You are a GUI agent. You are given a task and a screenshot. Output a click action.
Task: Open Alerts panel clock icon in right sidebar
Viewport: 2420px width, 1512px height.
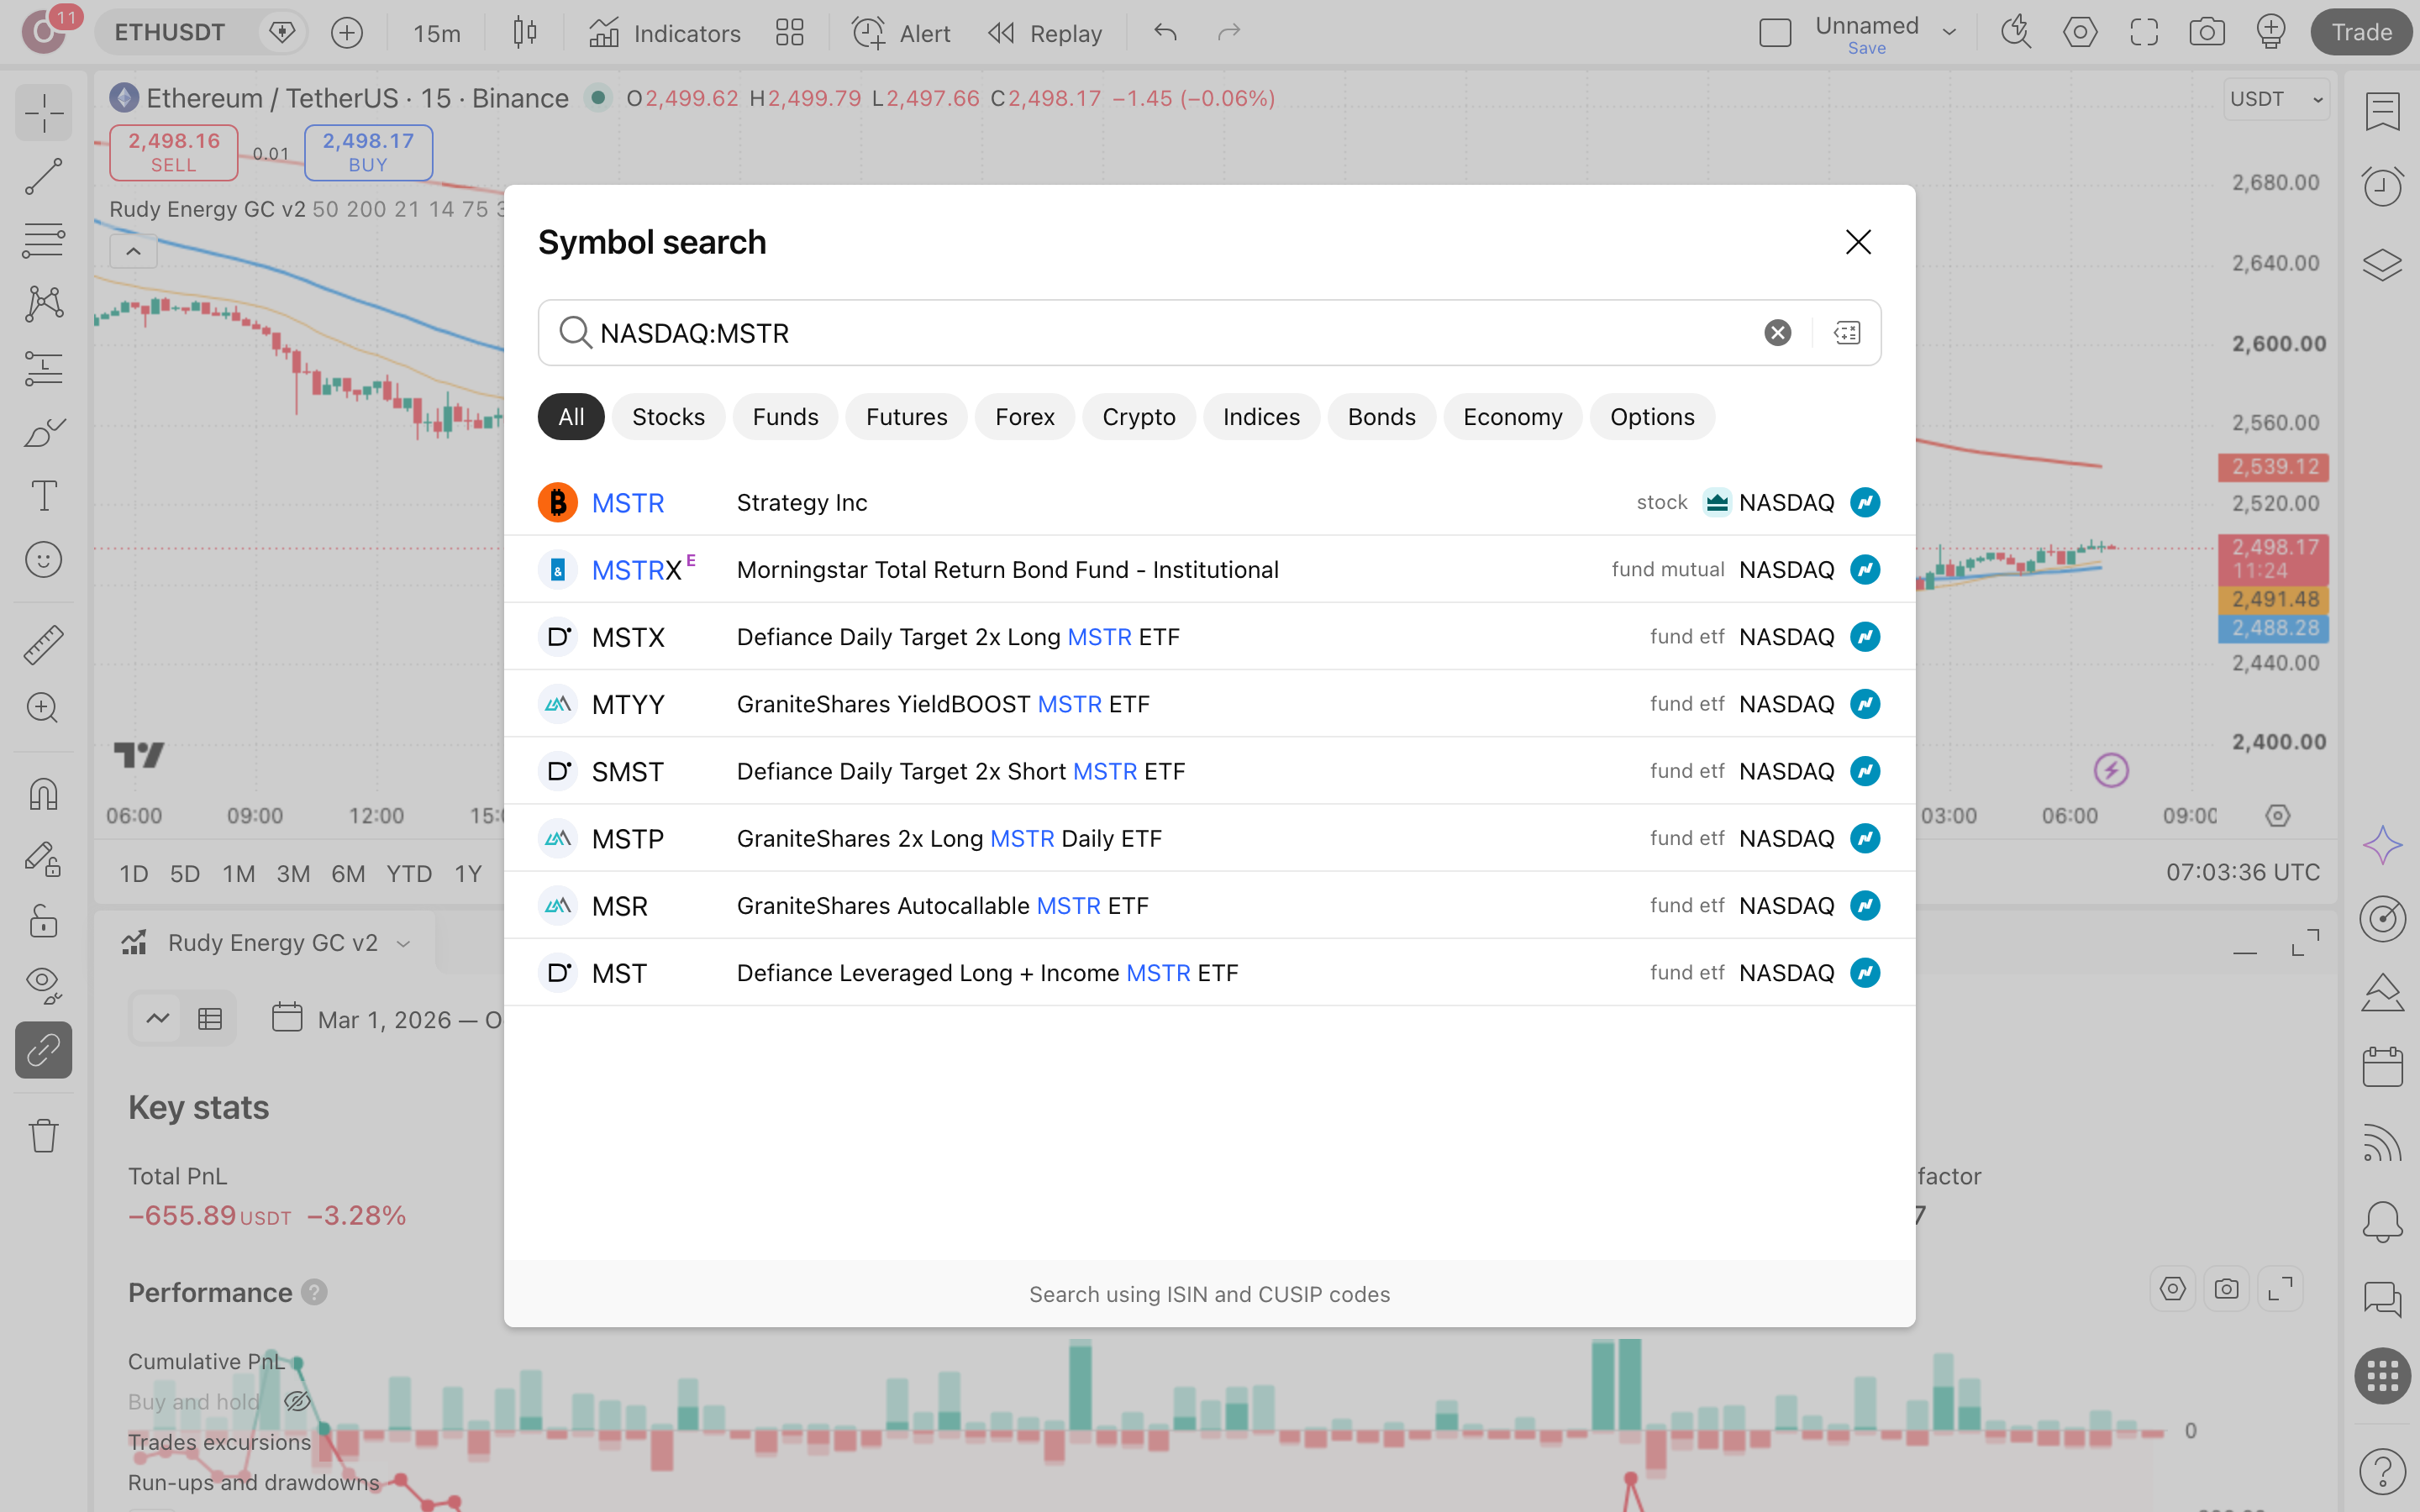[x=2382, y=186]
